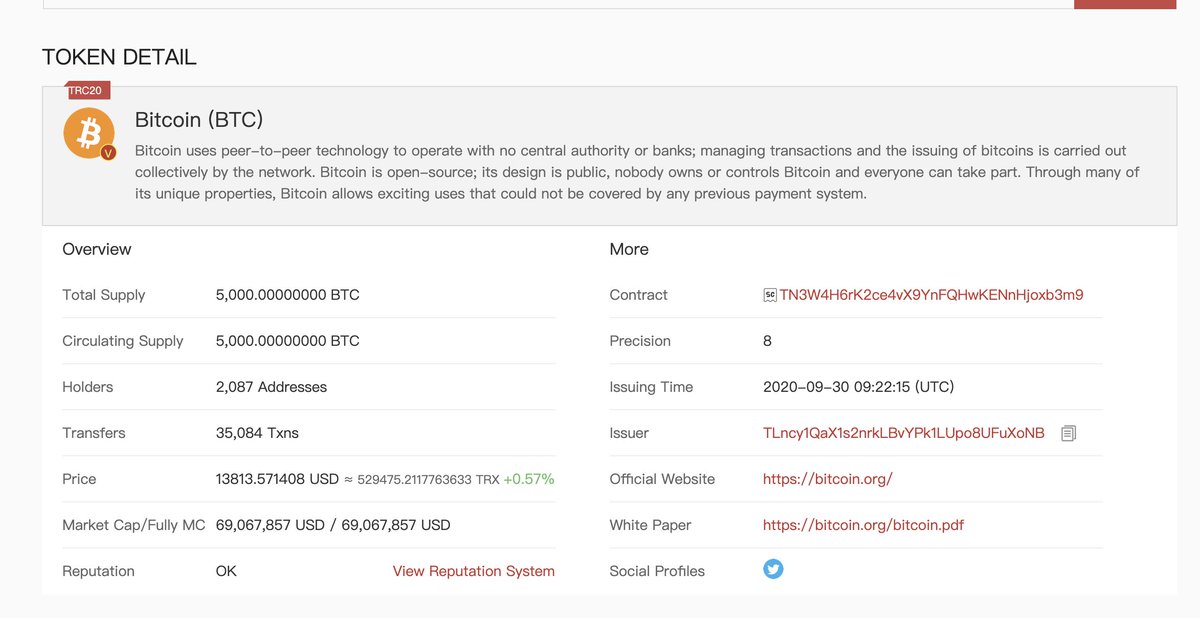Click the Circulating Supply value 5,000.00000000 BTC

coord(288,341)
